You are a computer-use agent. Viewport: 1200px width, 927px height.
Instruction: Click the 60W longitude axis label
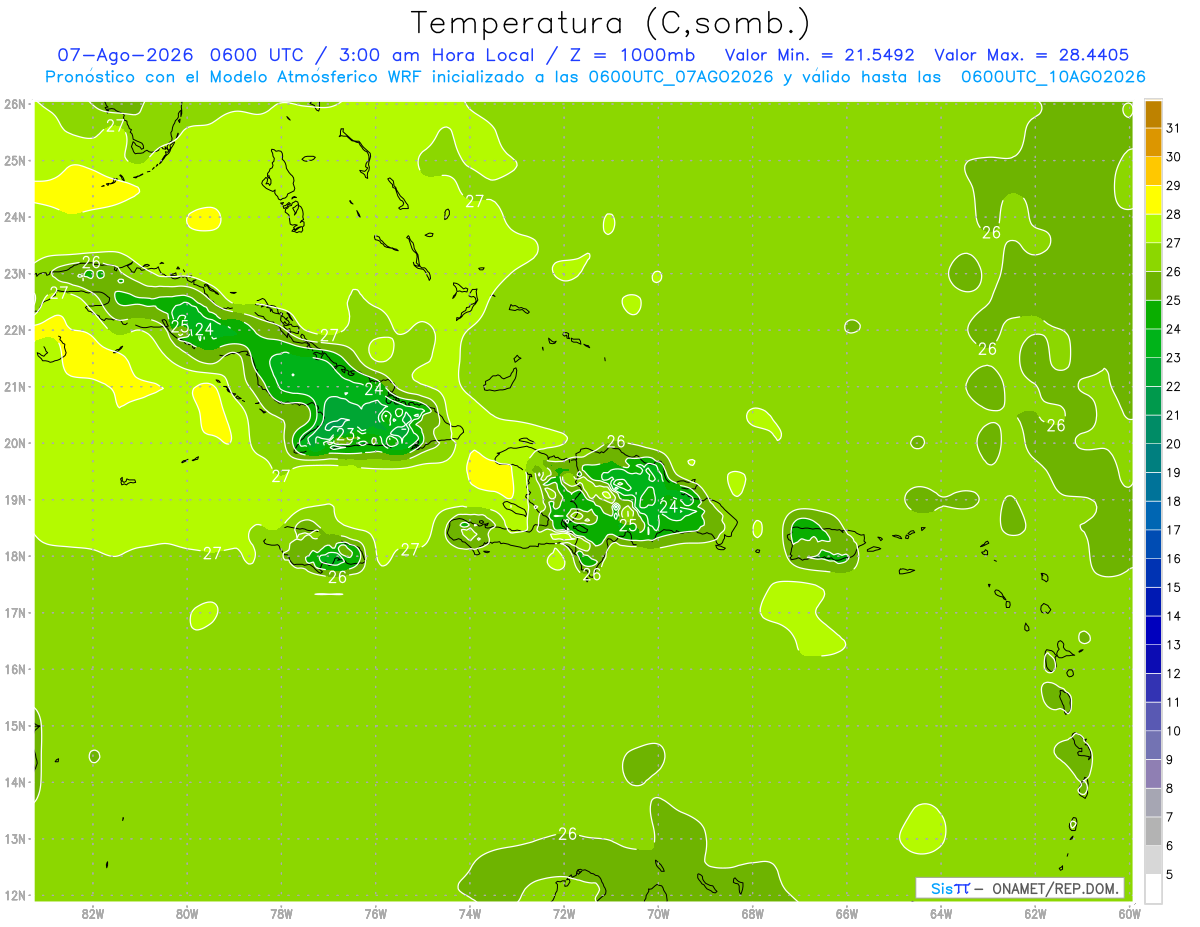(x=1129, y=913)
